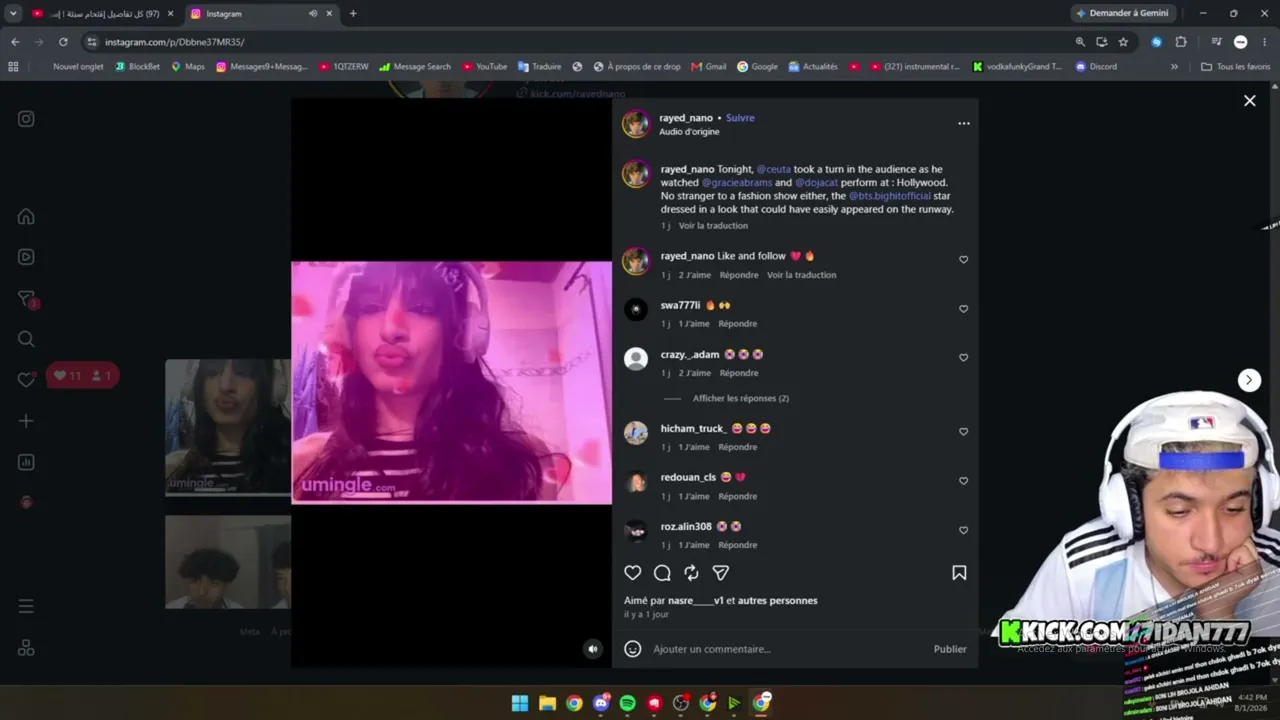Reload the Instagram page
Image resolution: width=1280 pixels, height=720 pixels.
click(63, 42)
